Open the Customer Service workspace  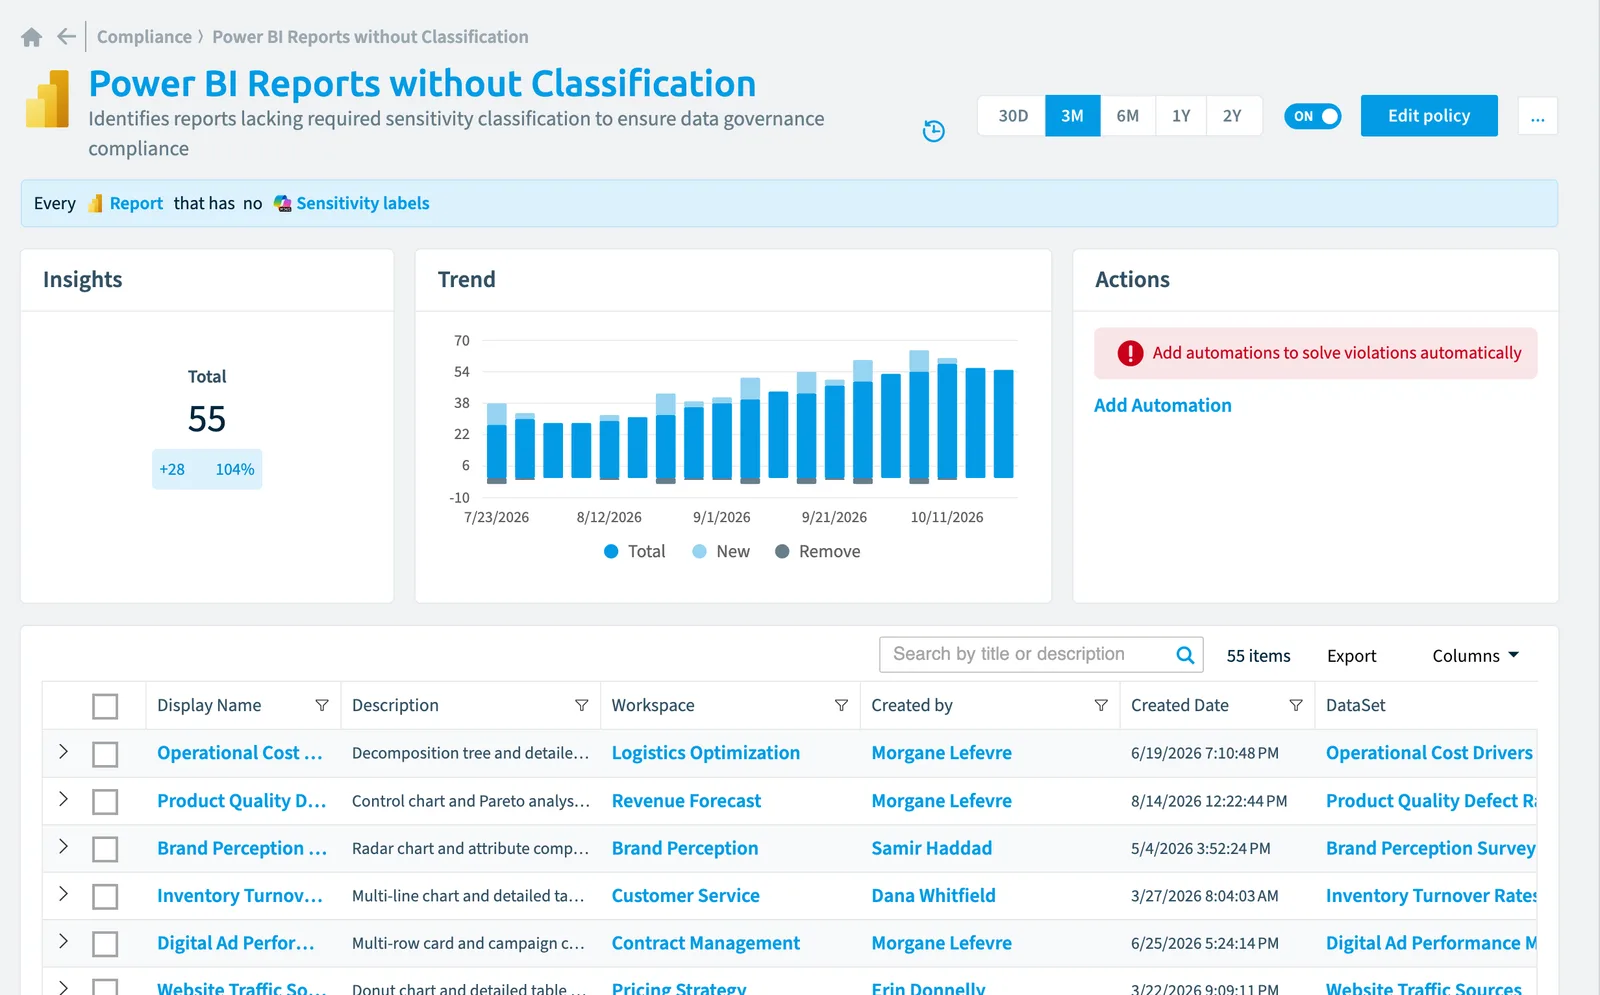(x=686, y=897)
